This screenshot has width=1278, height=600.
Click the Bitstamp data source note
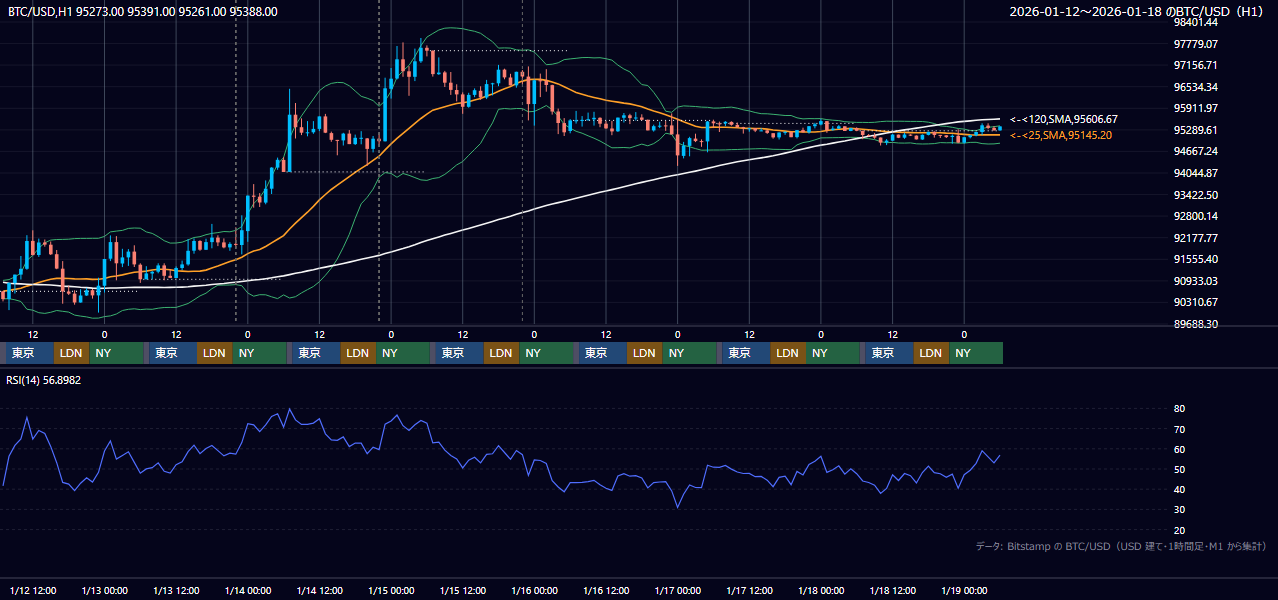click(x=1121, y=546)
